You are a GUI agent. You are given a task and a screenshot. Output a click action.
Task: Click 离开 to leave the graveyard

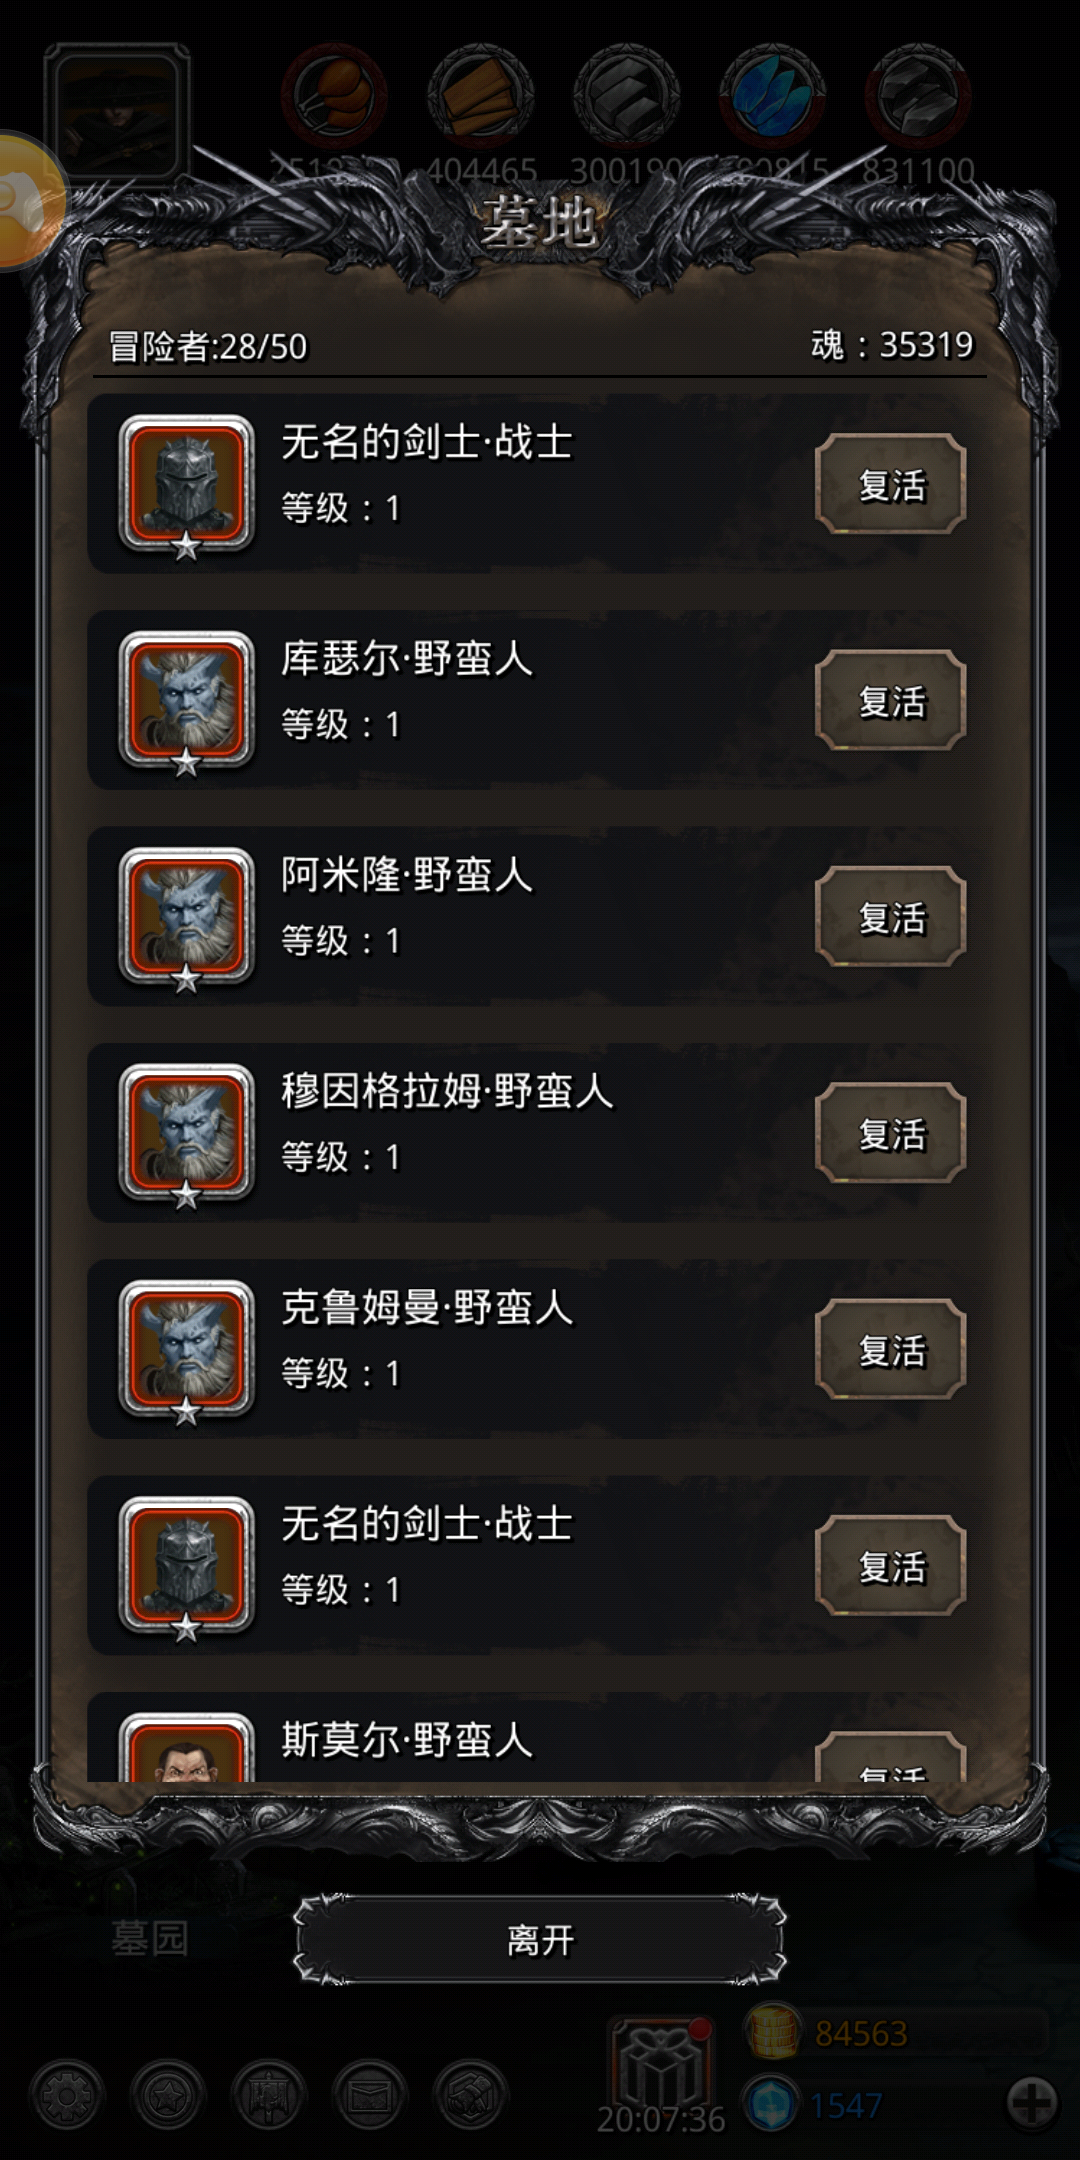[540, 1940]
